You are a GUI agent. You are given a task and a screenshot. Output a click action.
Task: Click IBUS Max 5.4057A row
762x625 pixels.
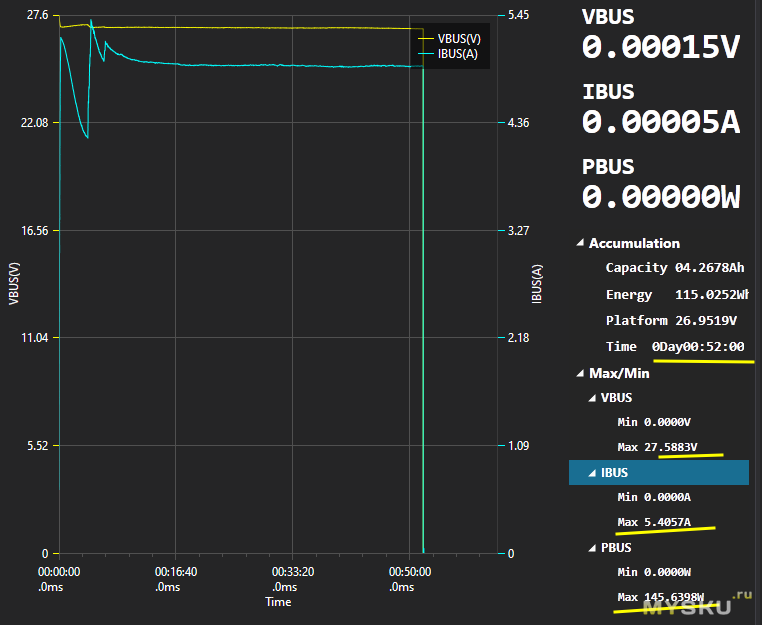[x=654, y=522]
